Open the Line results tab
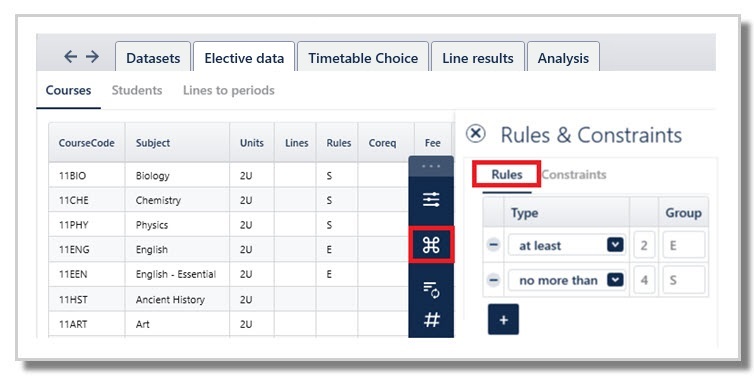Screen dimensions: 754x379 point(478,58)
